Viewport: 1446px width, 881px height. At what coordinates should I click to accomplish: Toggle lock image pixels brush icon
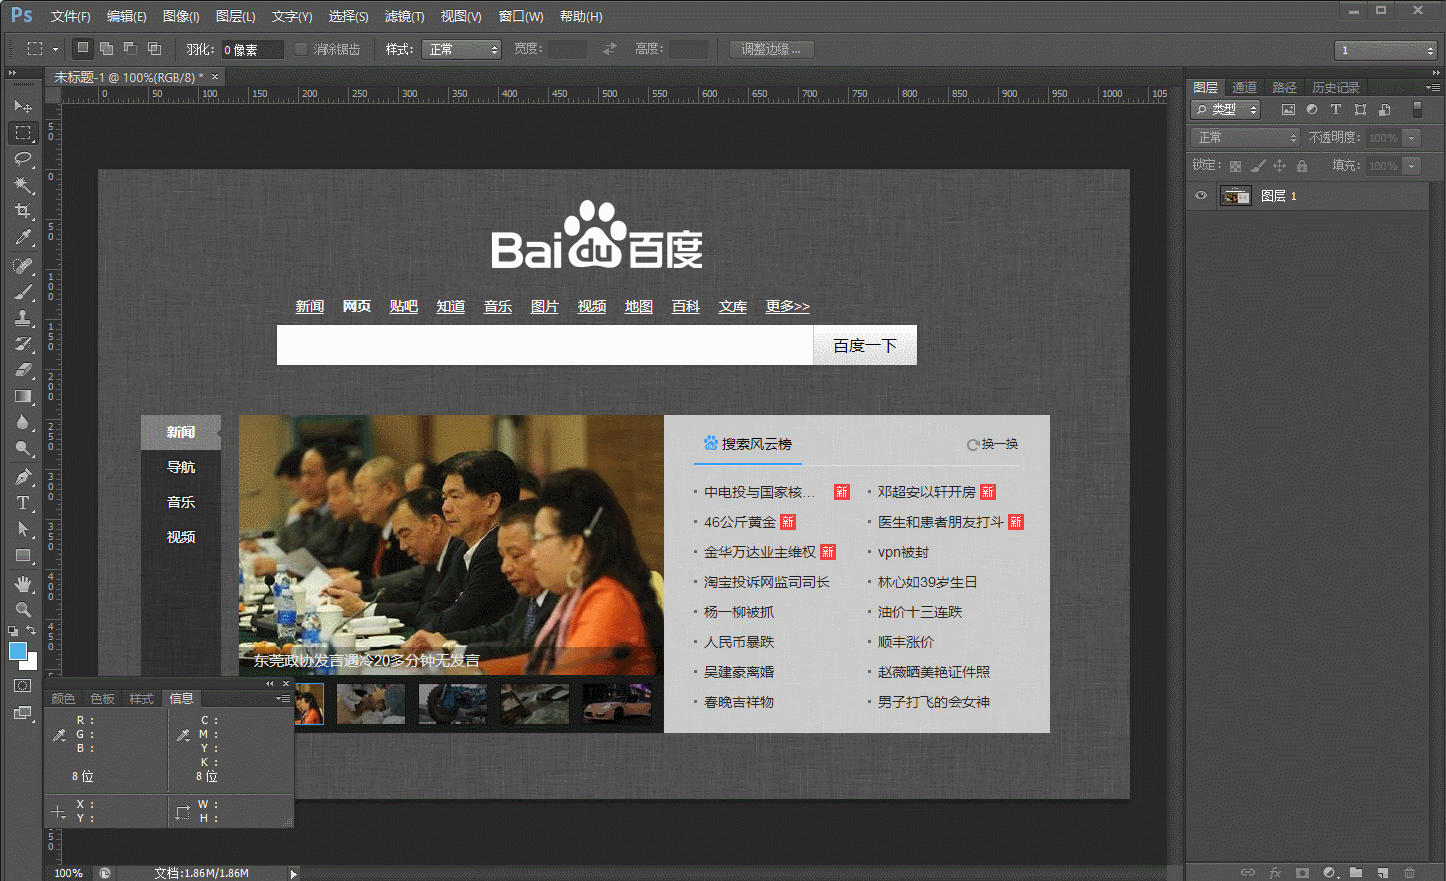[1258, 166]
